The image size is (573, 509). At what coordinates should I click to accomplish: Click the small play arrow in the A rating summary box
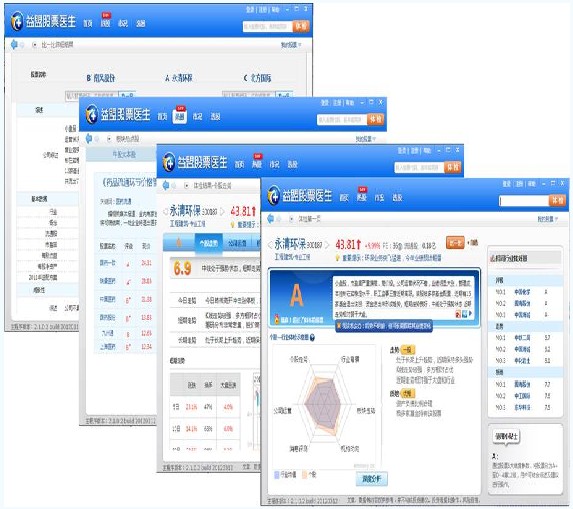coord(470,314)
